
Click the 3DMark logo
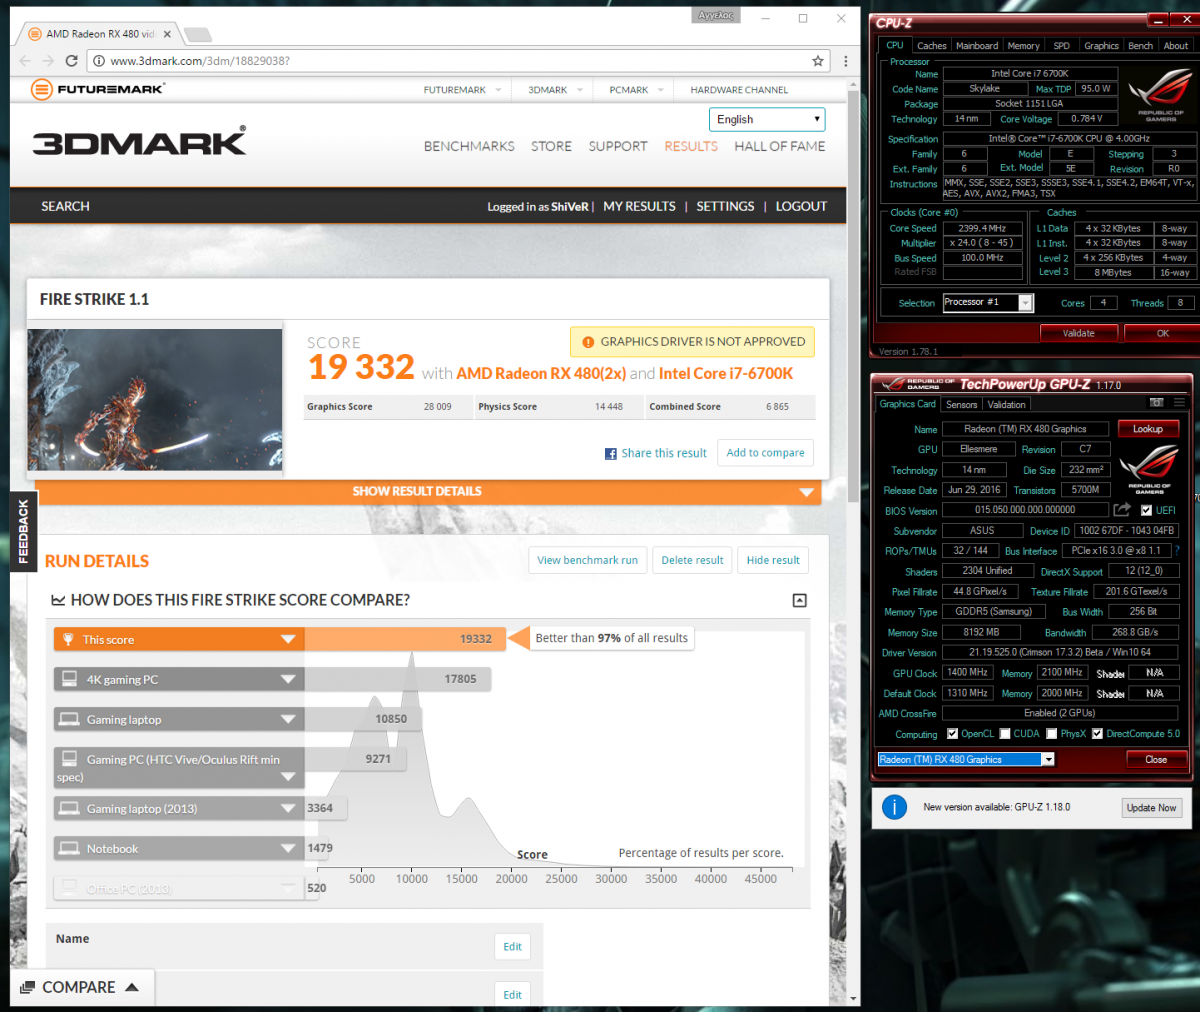tap(139, 143)
